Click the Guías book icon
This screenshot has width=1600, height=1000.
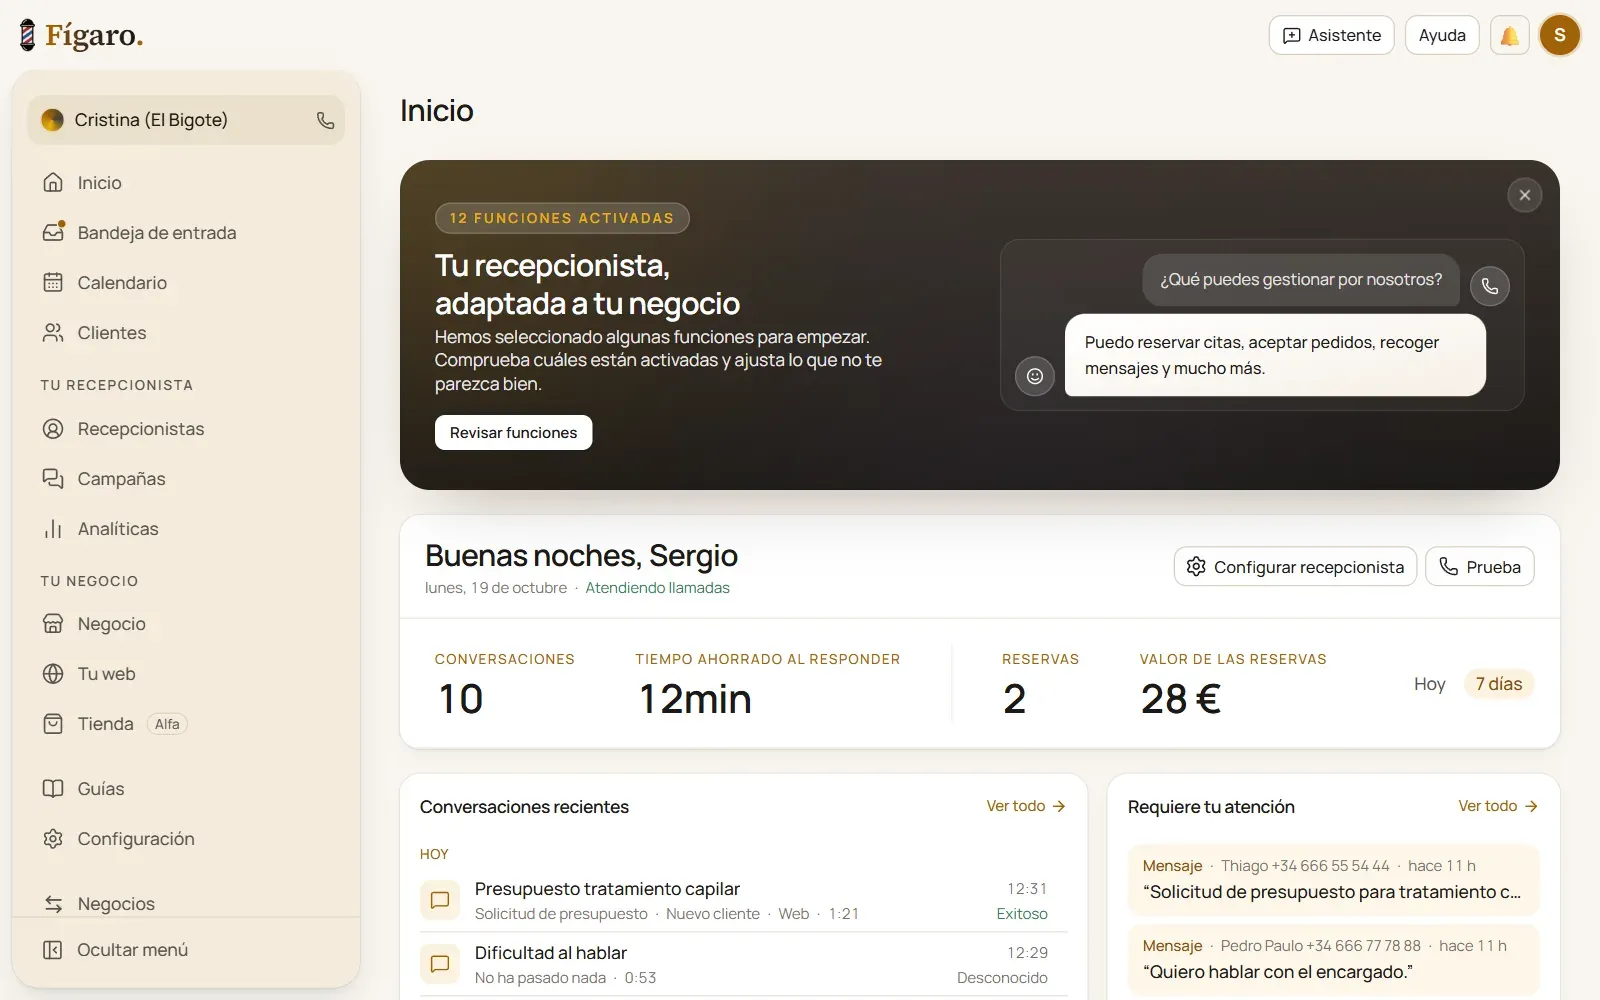[53, 789]
